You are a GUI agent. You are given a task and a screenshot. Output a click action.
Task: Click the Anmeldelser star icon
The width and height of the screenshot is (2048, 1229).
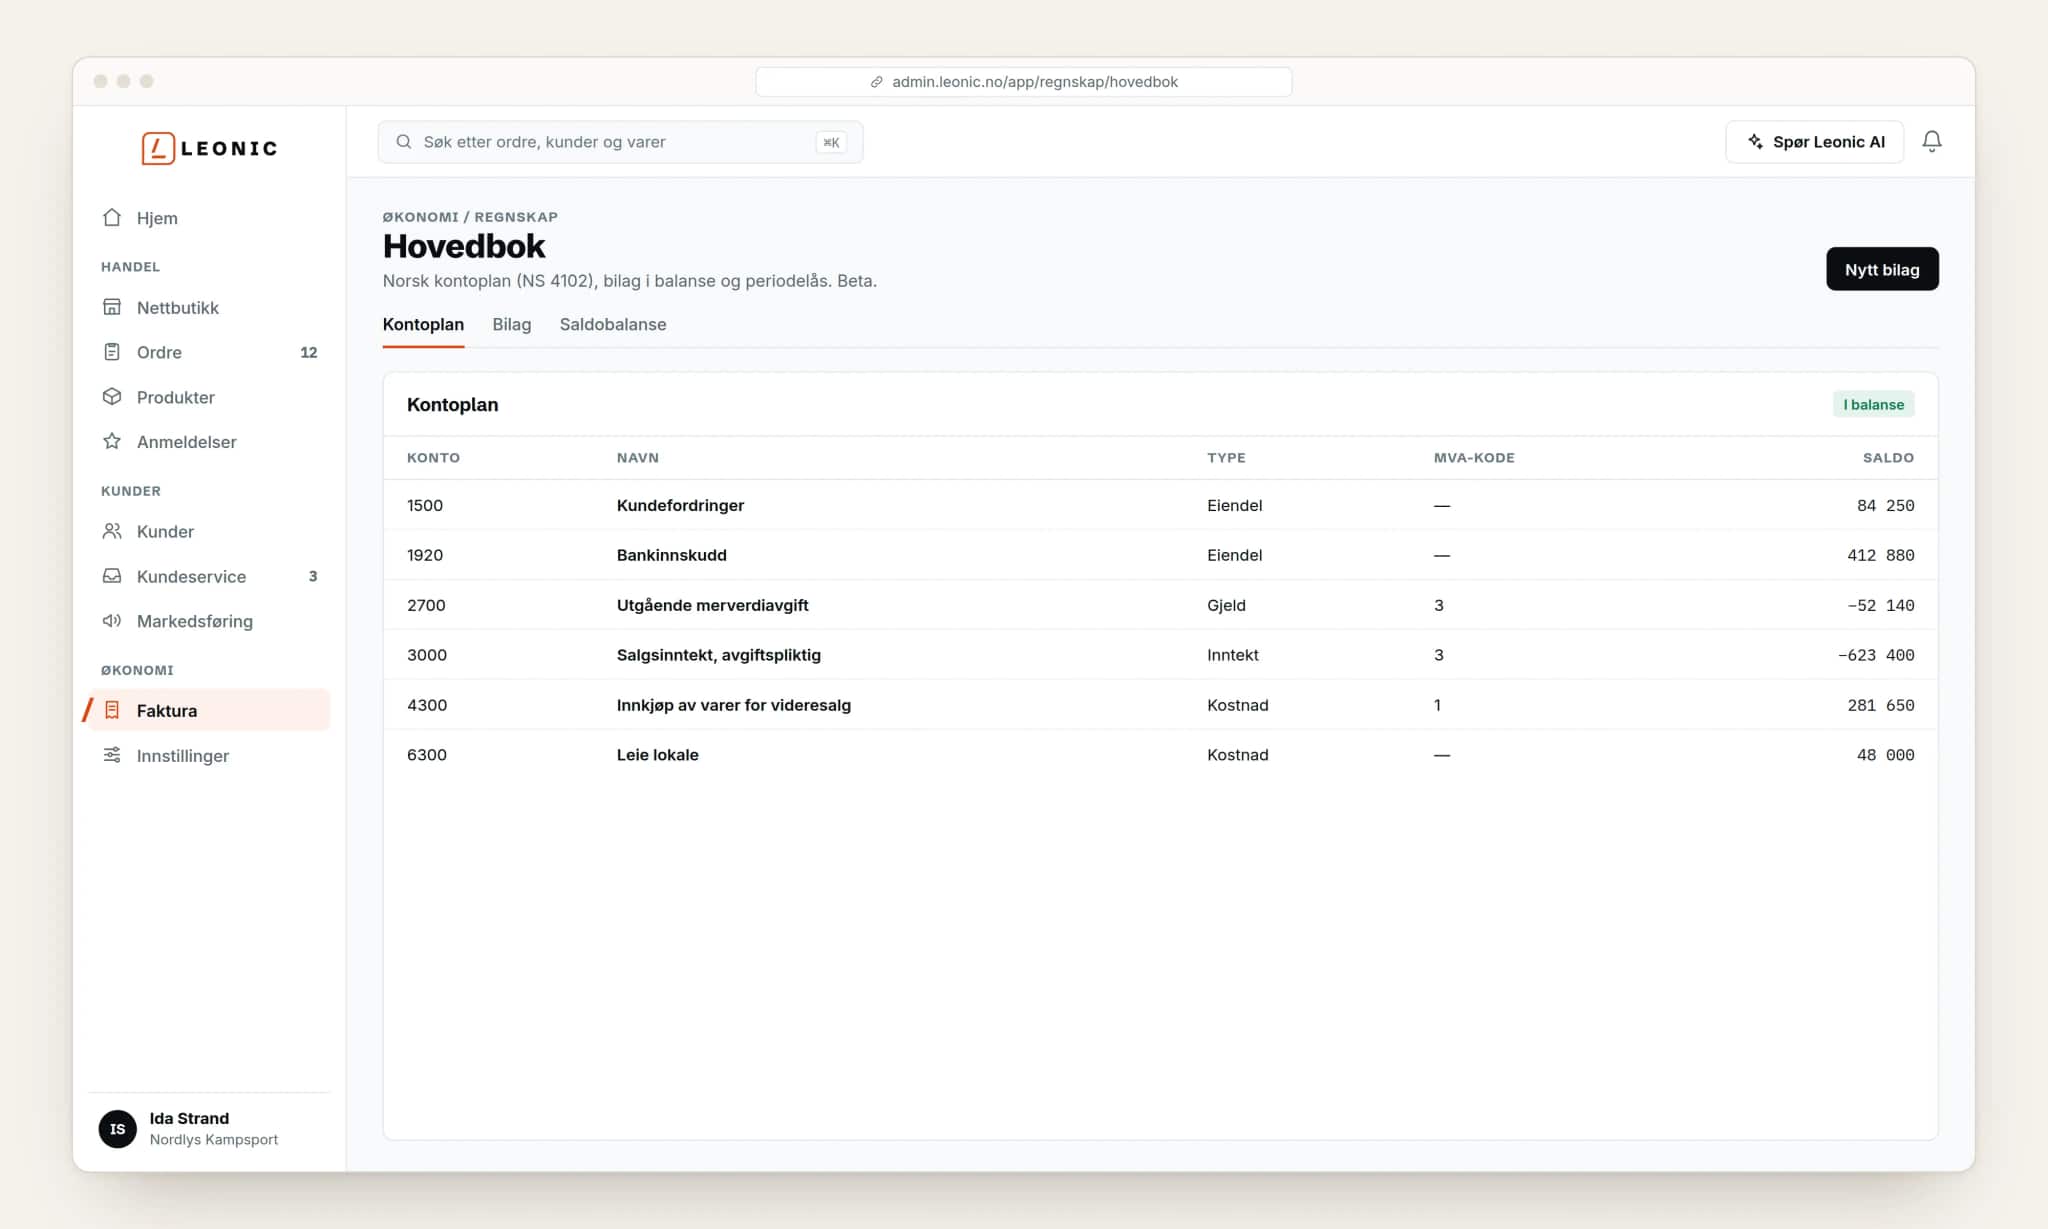[112, 441]
